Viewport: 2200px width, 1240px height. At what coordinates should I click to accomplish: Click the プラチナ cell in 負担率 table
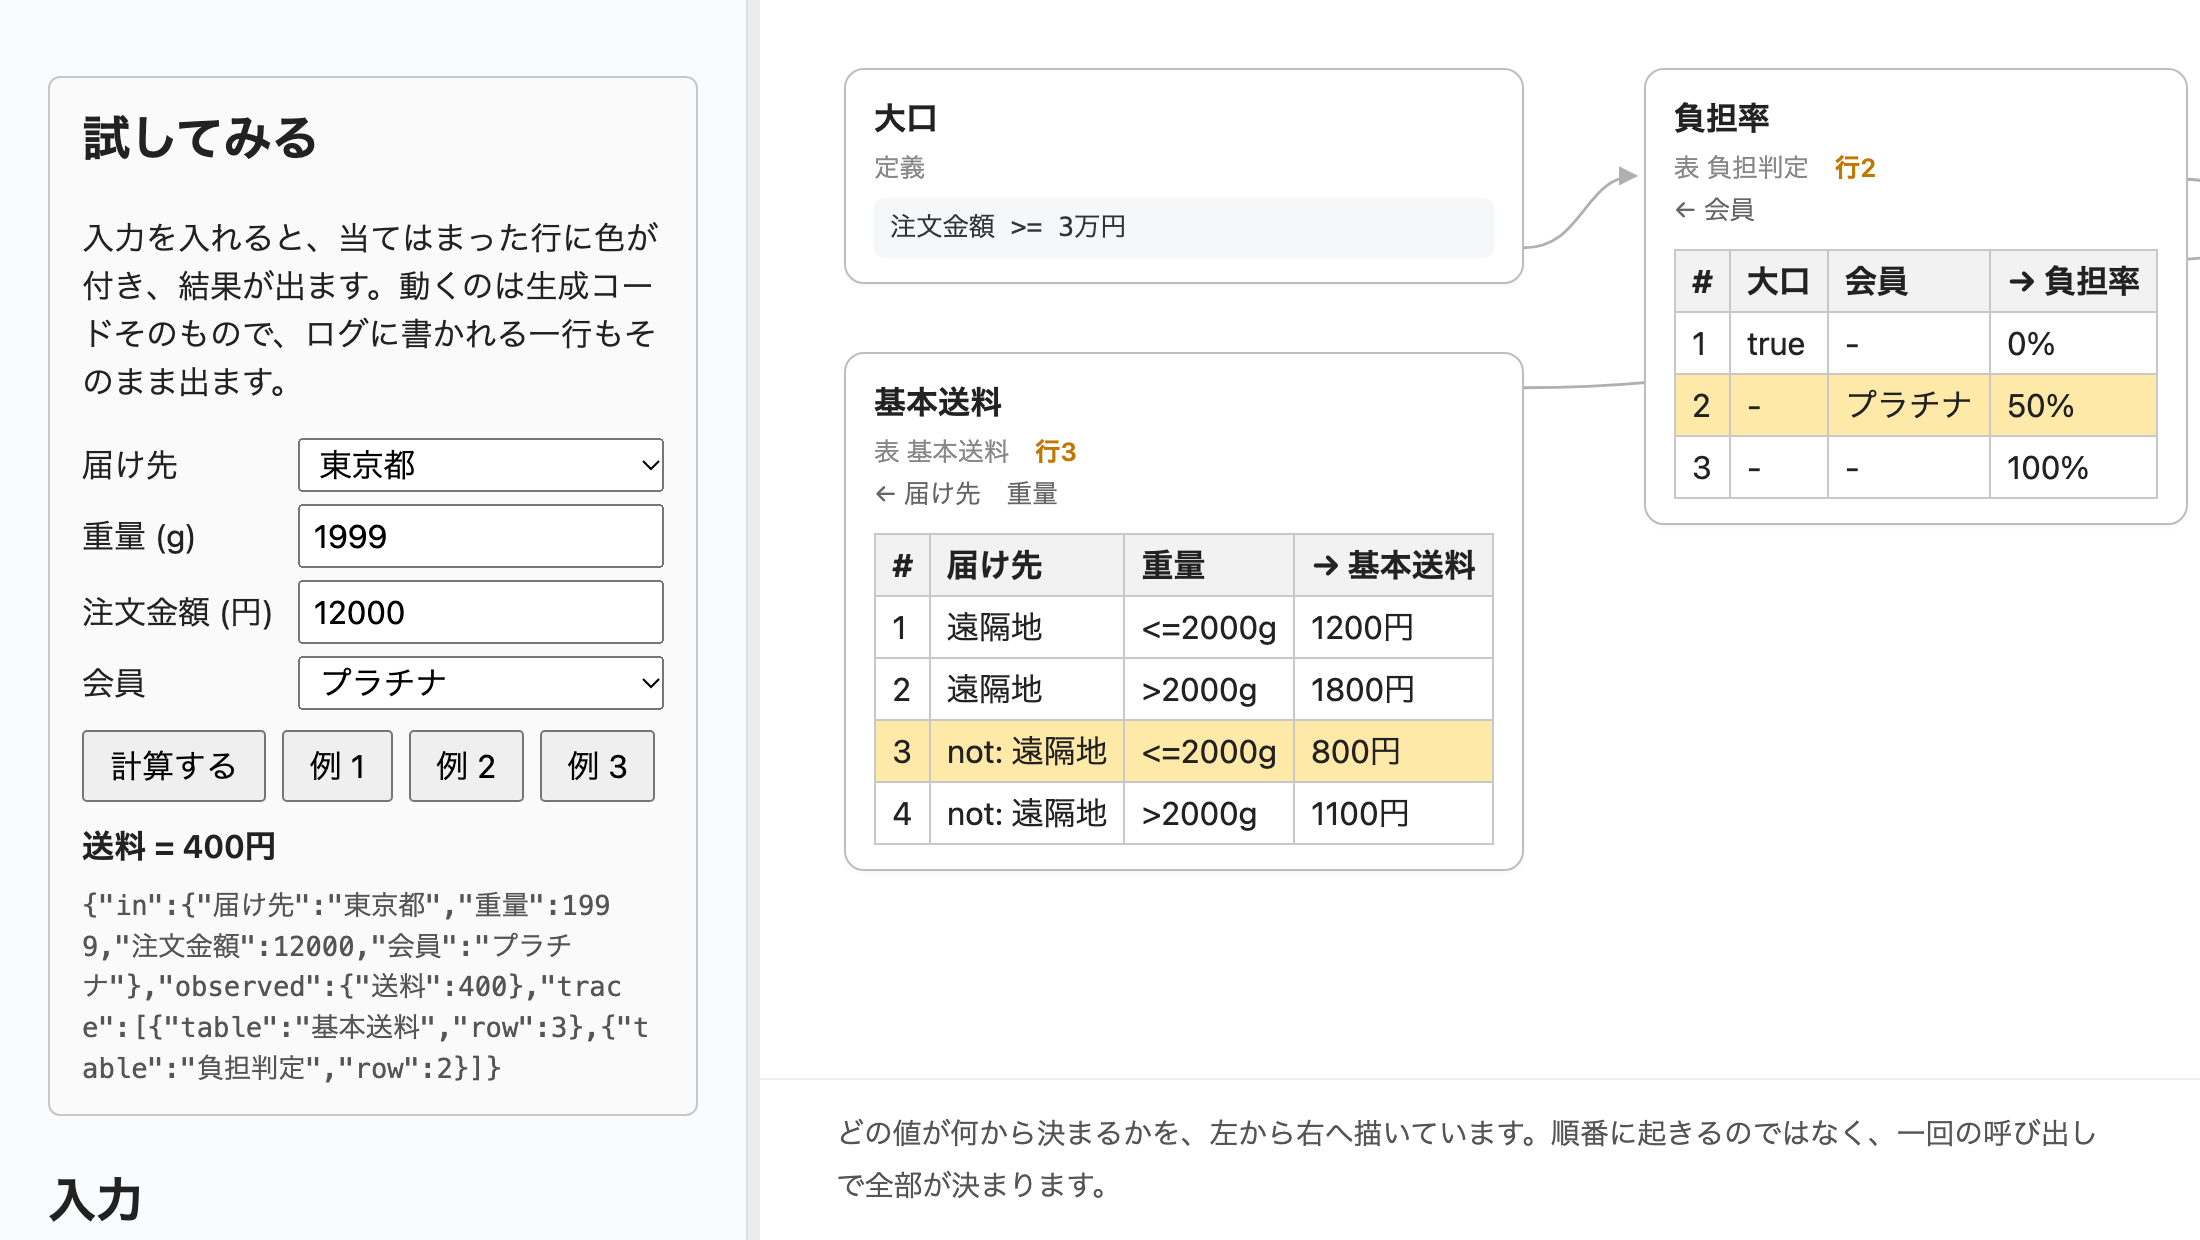(x=1909, y=406)
